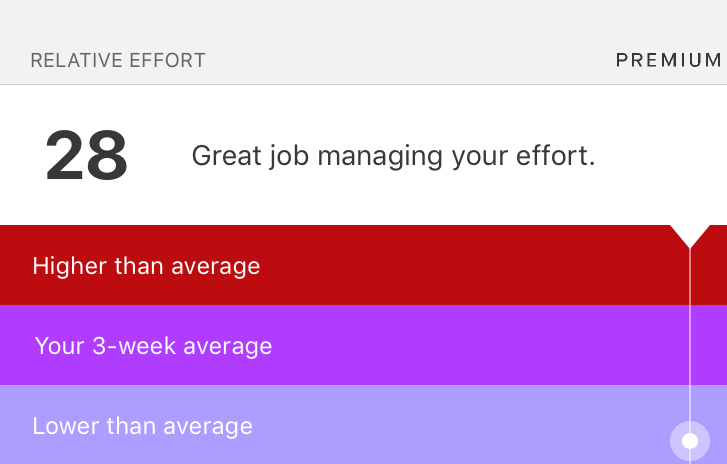Image resolution: width=727 pixels, height=464 pixels.
Task: Click the empty gray area above the header
Action: click(x=360, y=20)
